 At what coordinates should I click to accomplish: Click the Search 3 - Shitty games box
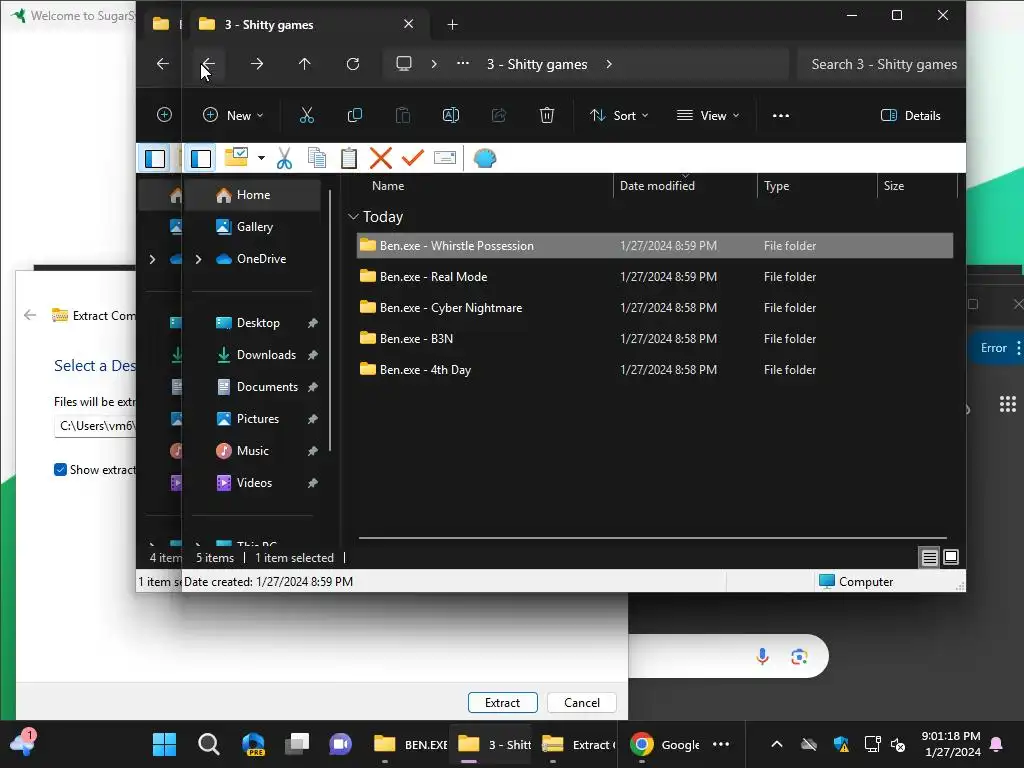881,64
